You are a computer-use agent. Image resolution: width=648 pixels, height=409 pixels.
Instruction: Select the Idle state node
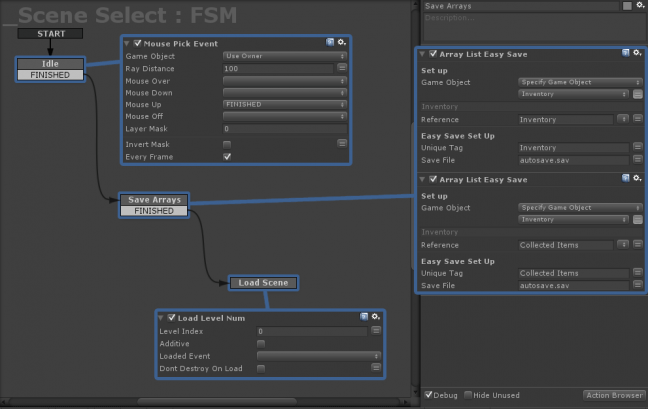(x=50, y=64)
